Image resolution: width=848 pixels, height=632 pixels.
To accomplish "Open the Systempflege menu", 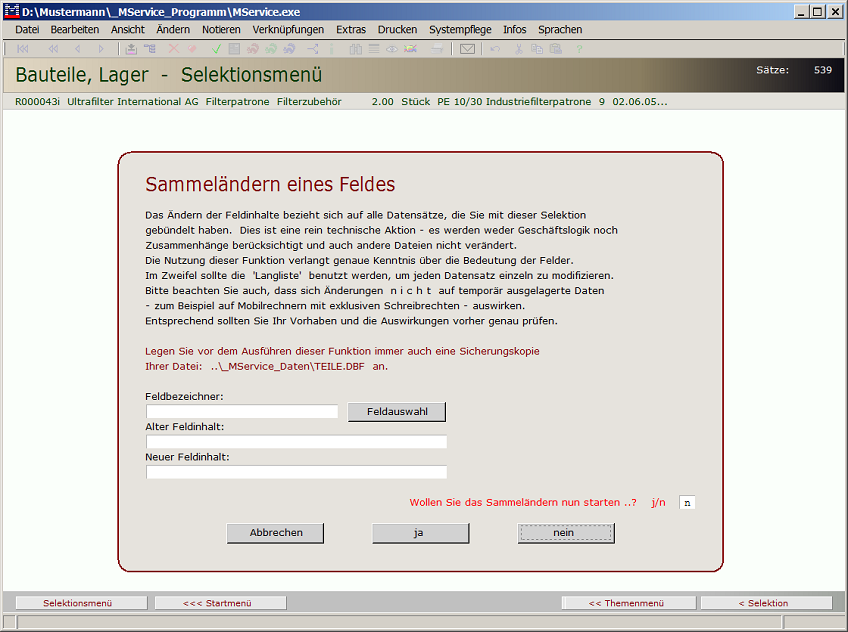I will [460, 30].
